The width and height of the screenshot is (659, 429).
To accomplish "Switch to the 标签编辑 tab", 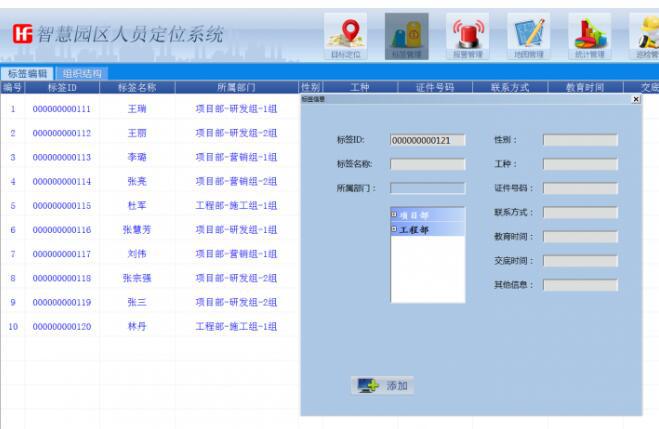I will [x=28, y=73].
